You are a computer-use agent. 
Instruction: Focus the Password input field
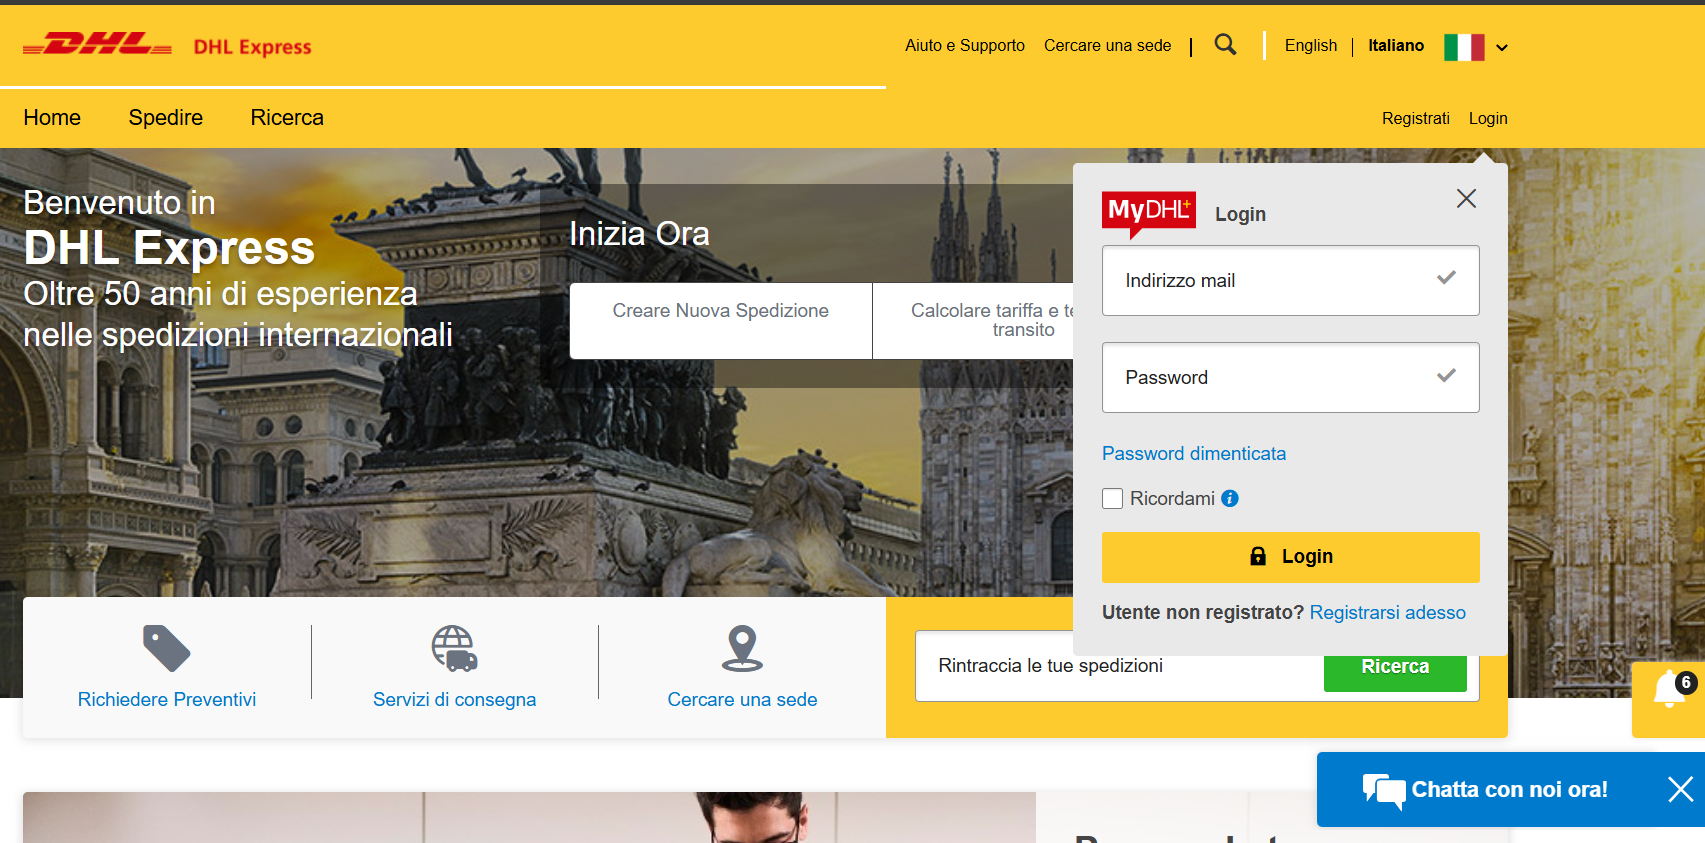coord(1290,378)
